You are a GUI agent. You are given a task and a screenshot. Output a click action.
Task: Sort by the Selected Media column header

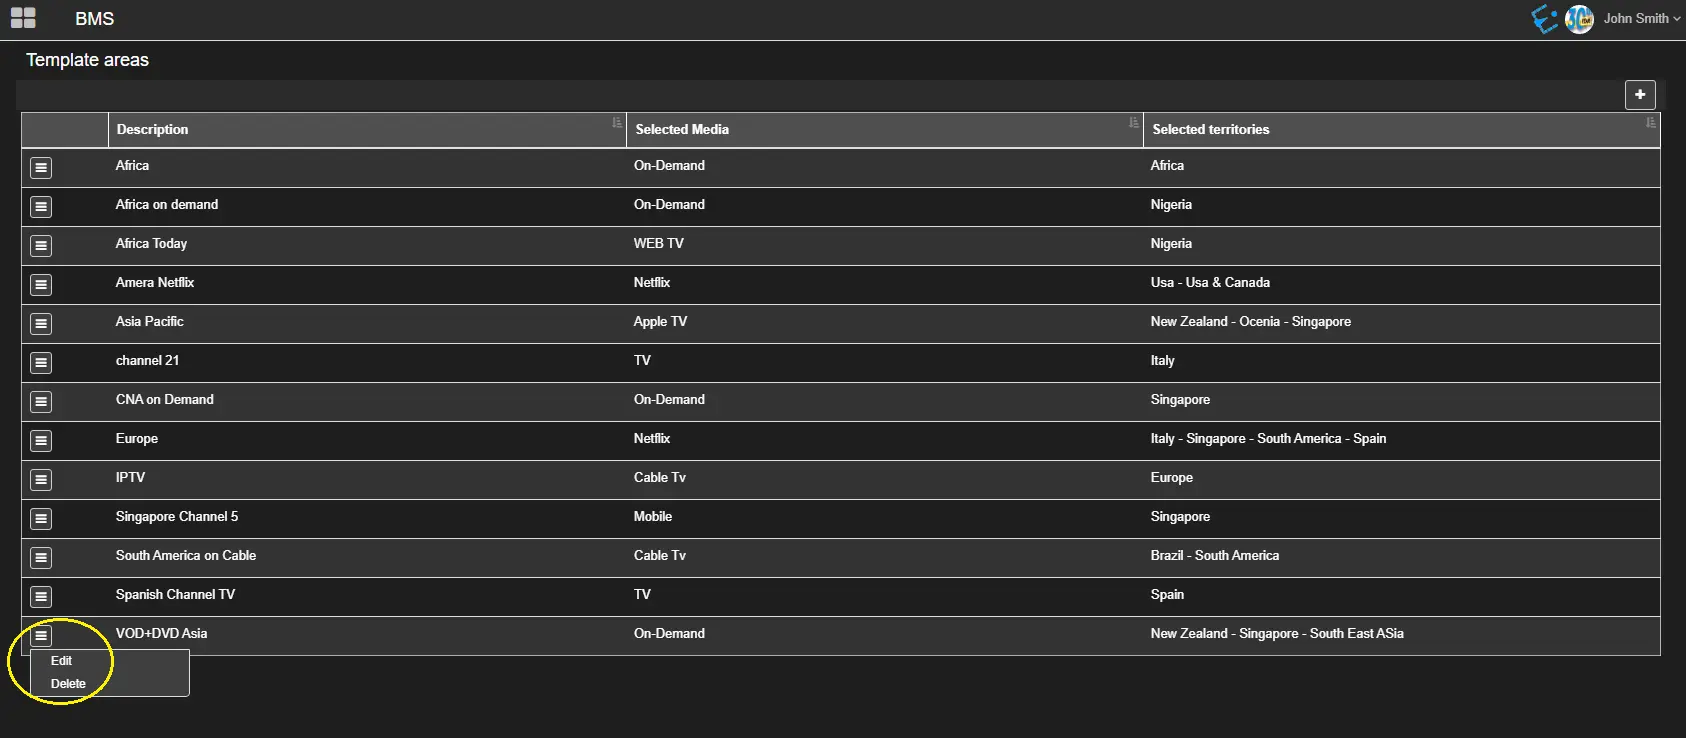pos(682,130)
